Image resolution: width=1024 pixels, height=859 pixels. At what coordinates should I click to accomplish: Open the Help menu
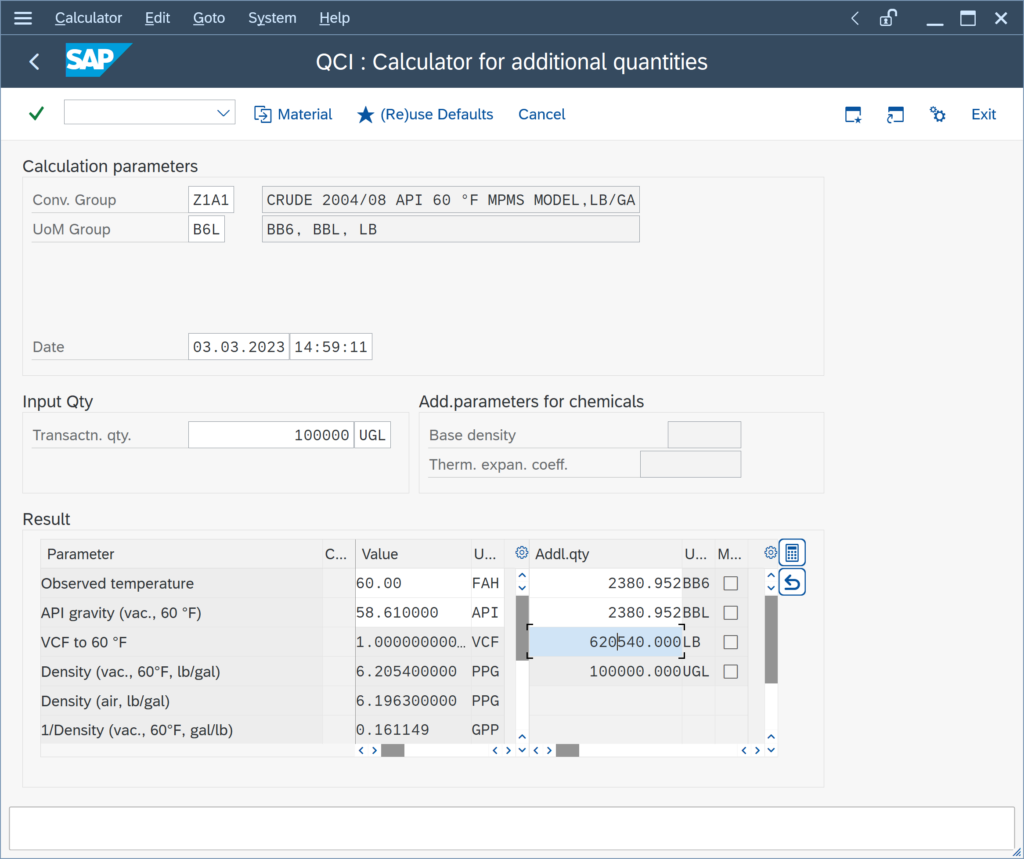[x=334, y=18]
